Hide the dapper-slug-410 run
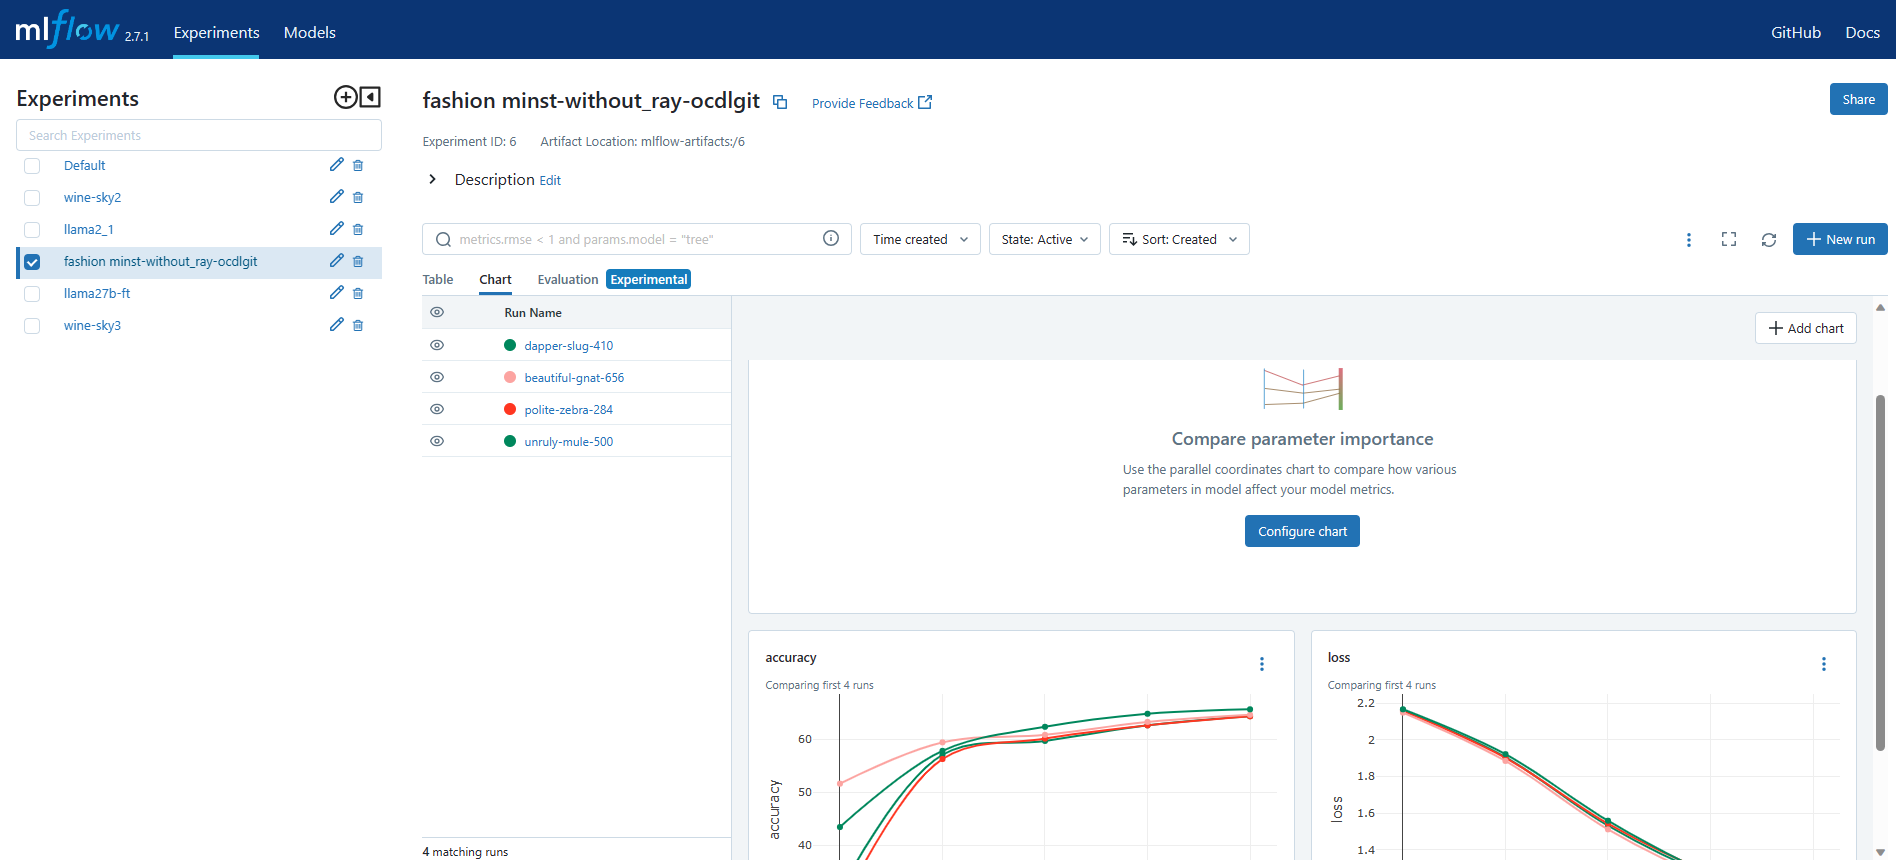This screenshot has width=1896, height=860. point(437,345)
